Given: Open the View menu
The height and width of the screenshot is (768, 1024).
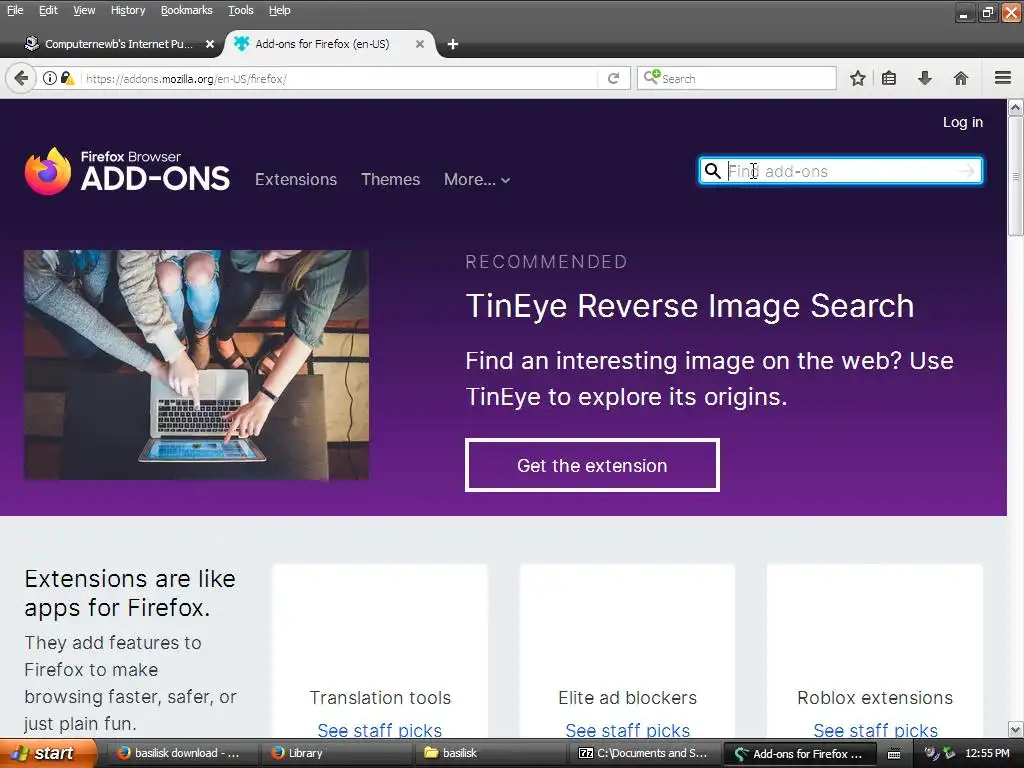Looking at the screenshot, I should [x=84, y=10].
